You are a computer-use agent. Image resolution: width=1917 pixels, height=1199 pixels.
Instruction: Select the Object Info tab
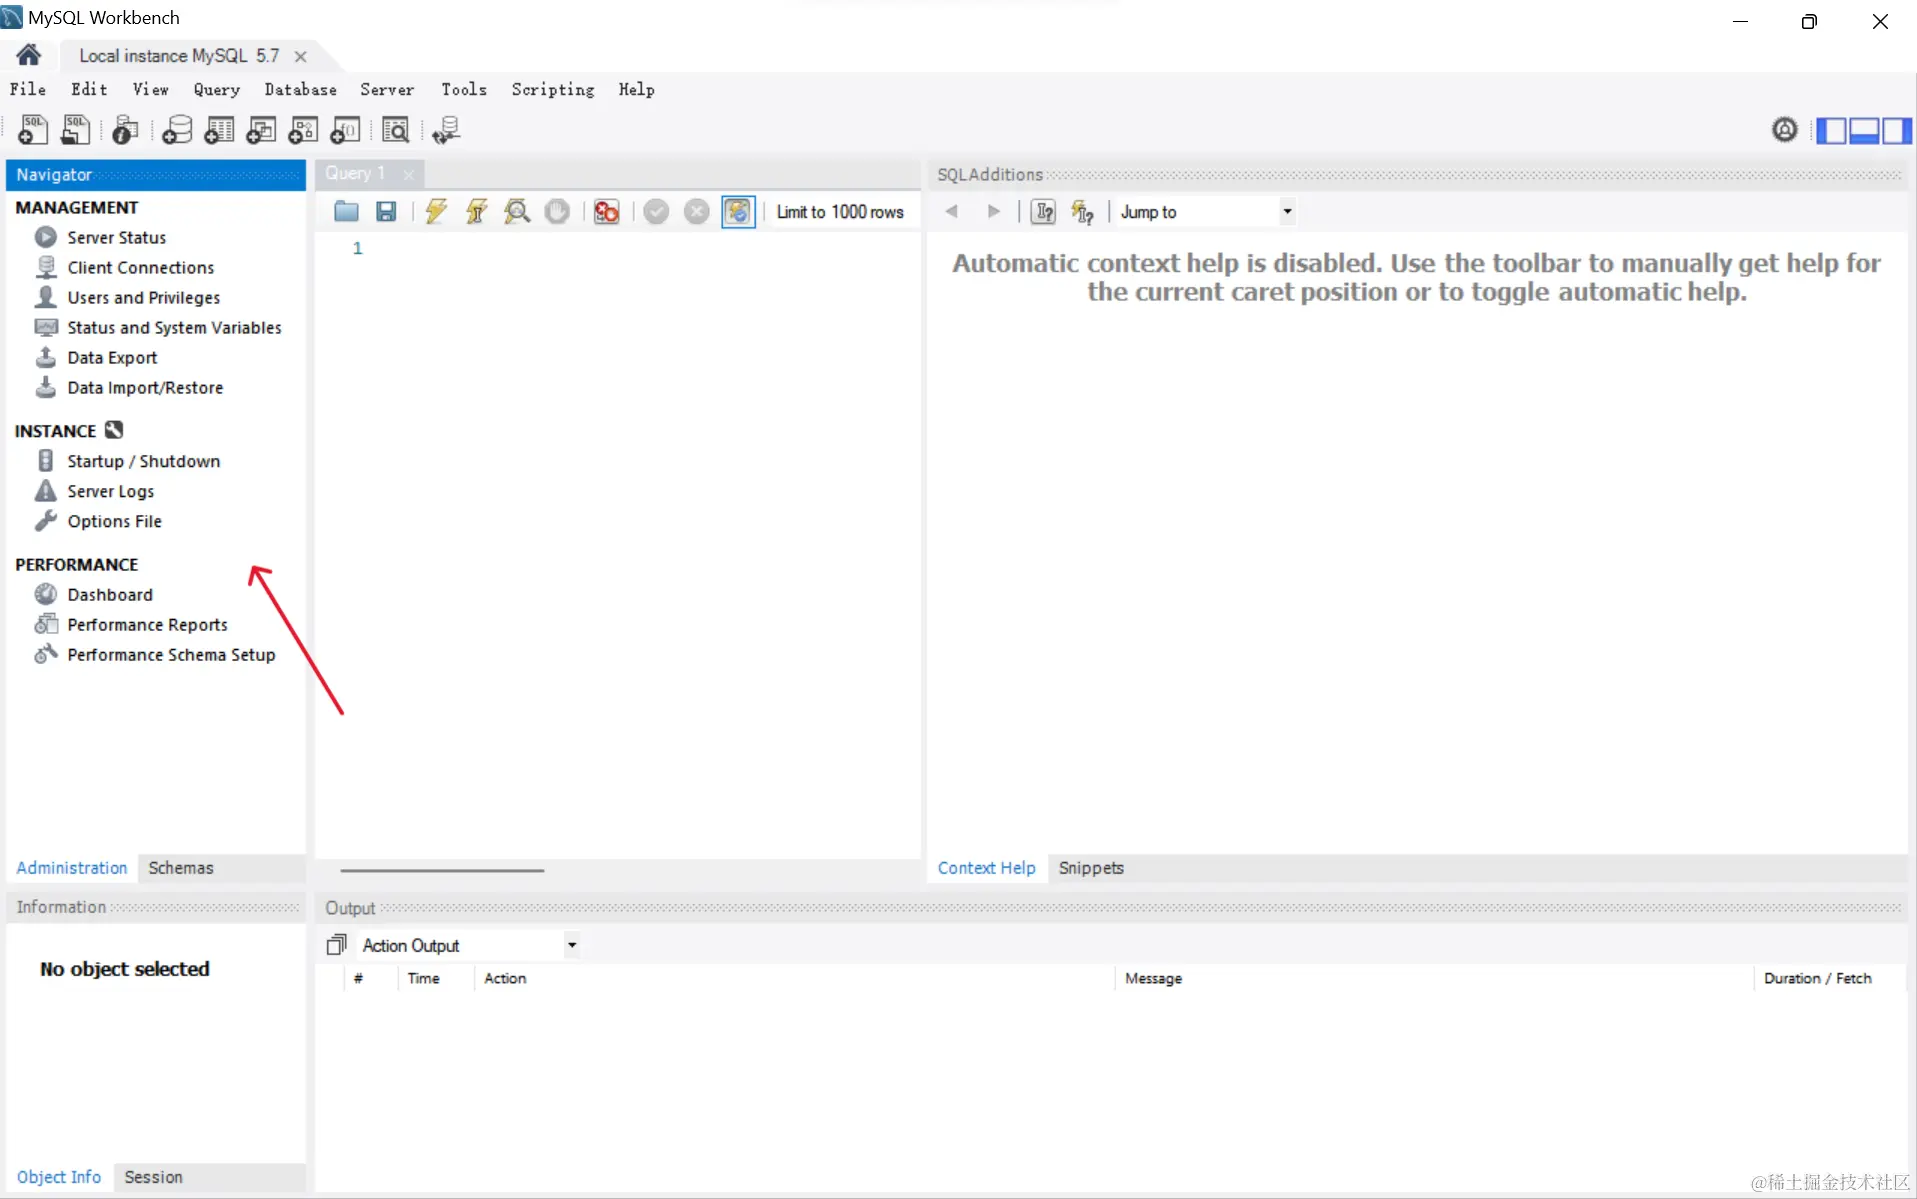click(x=59, y=1177)
